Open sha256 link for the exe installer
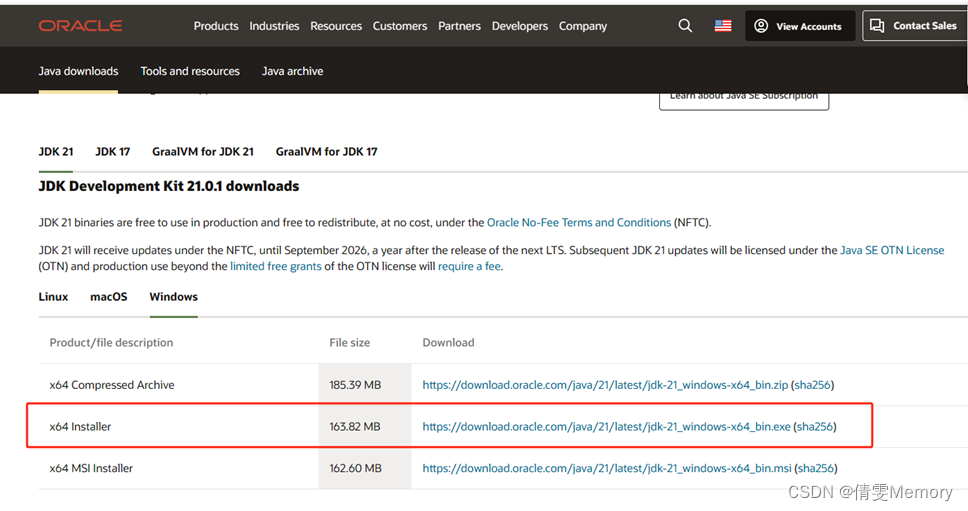968x511 pixels. 815,426
